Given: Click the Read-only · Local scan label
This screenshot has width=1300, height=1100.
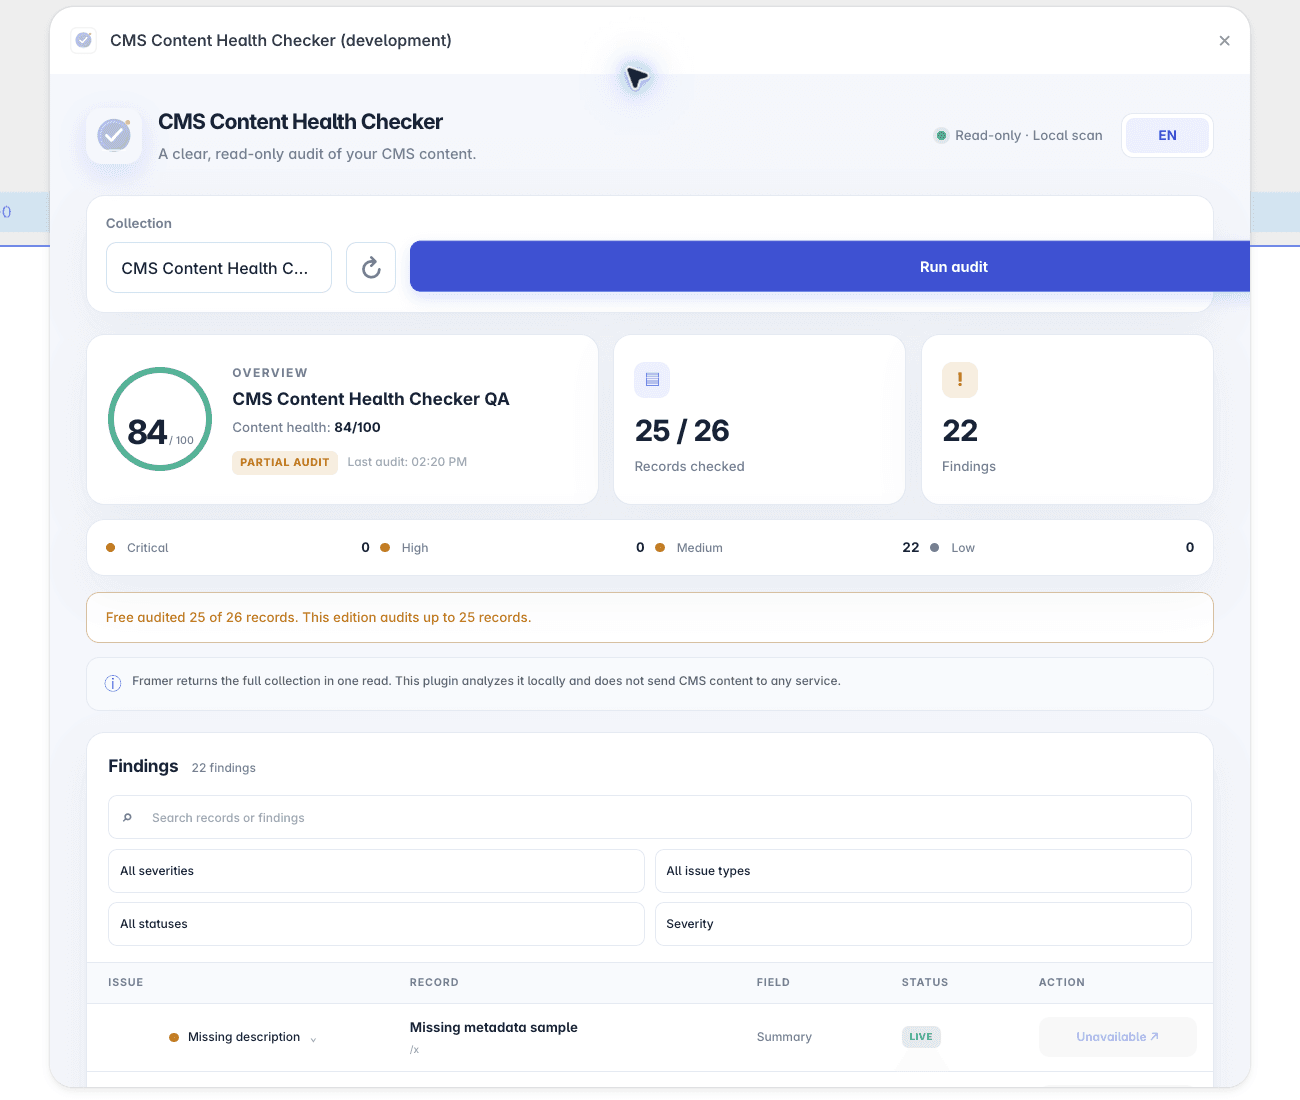Looking at the screenshot, I should (1029, 135).
